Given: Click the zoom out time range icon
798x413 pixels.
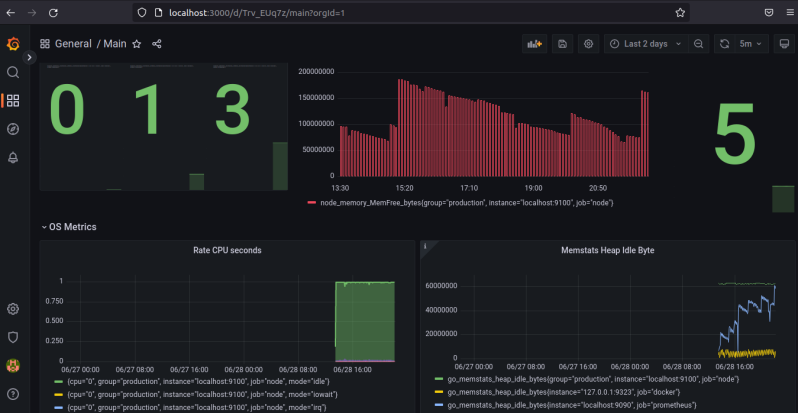Looking at the screenshot, I should click(x=698, y=44).
